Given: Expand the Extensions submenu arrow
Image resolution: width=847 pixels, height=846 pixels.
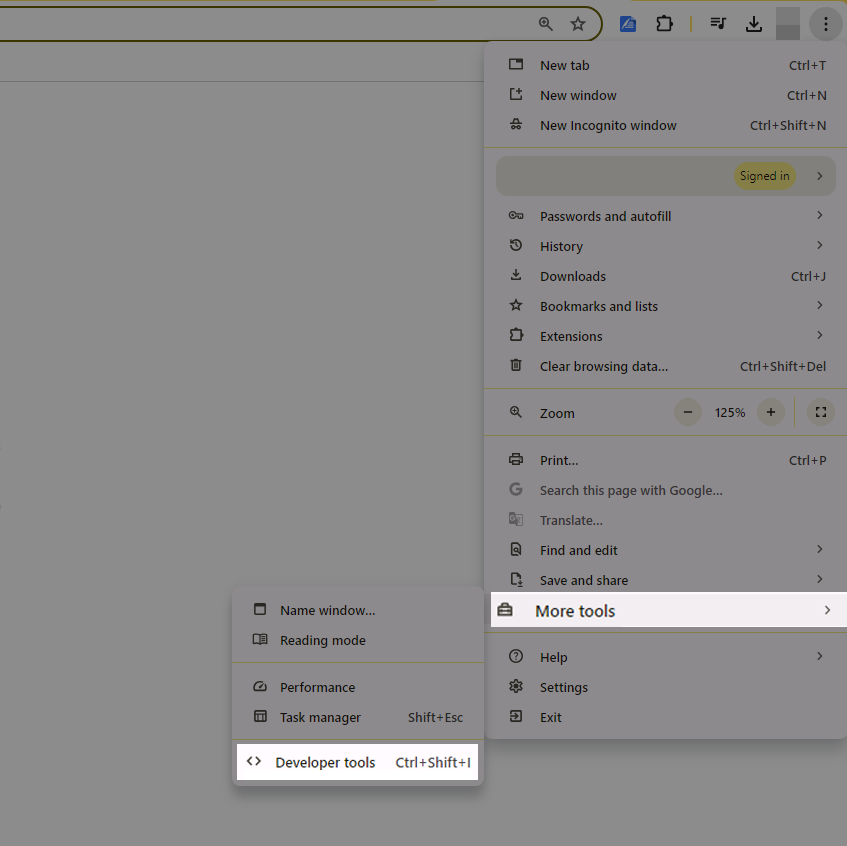Looking at the screenshot, I should coord(819,335).
